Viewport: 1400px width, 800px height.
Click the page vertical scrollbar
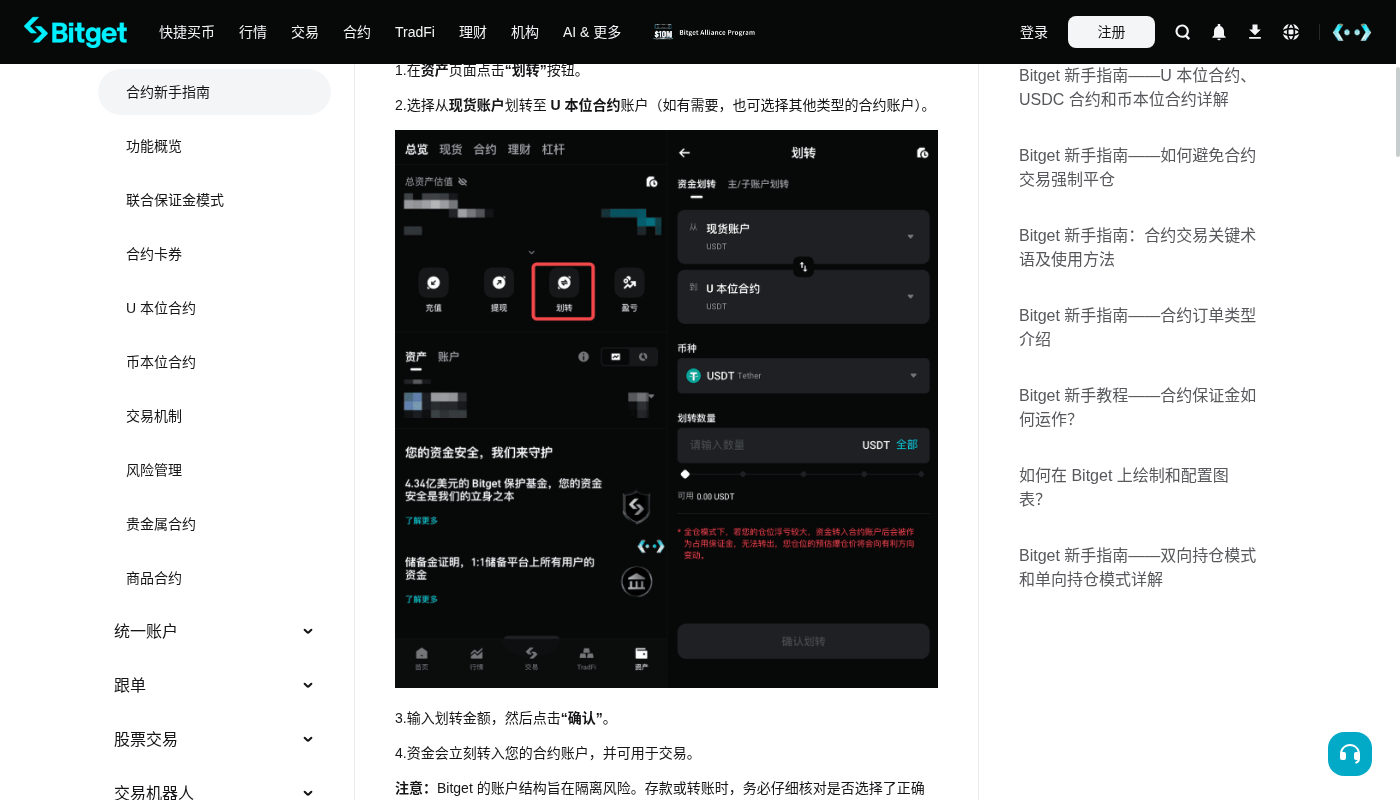pos(1396,110)
